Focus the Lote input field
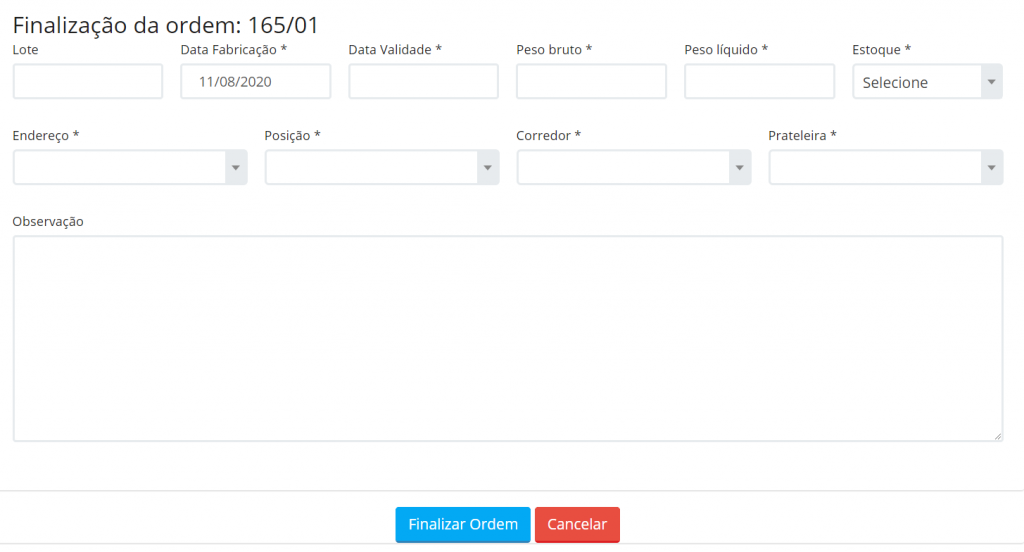This screenshot has height=552, width=1024. (x=88, y=82)
